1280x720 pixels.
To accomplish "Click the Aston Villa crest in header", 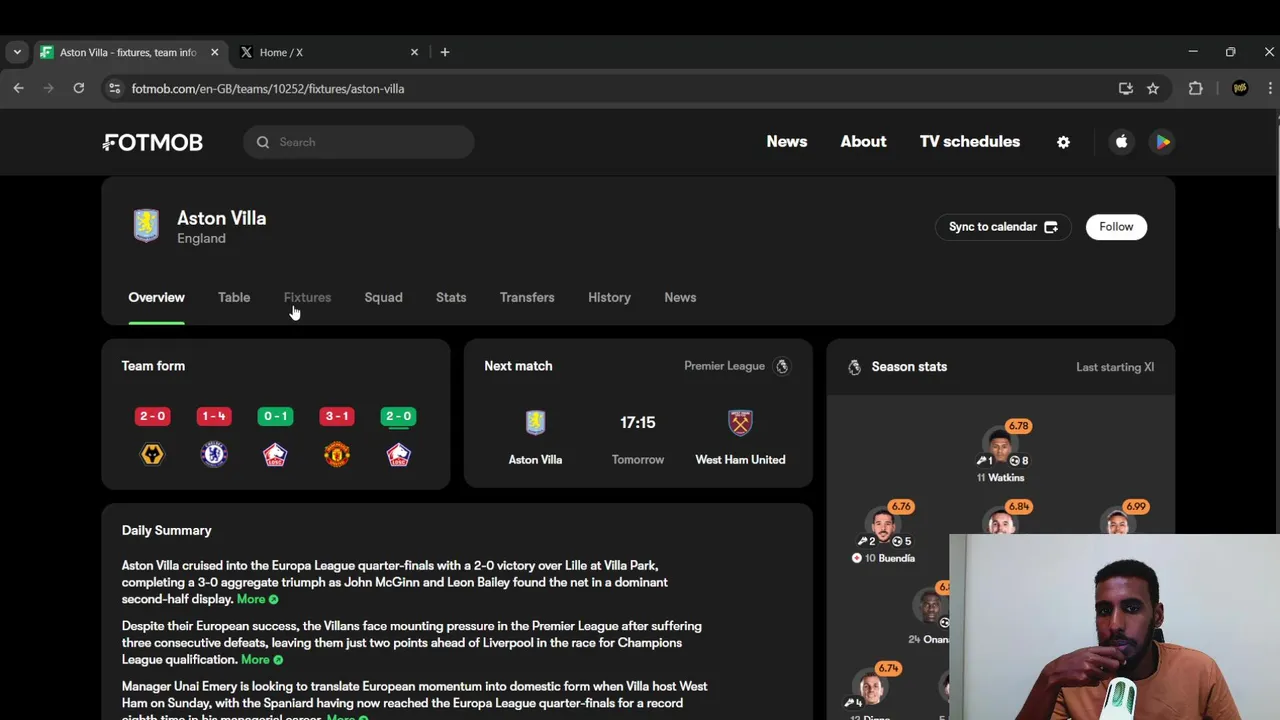I will [146, 226].
